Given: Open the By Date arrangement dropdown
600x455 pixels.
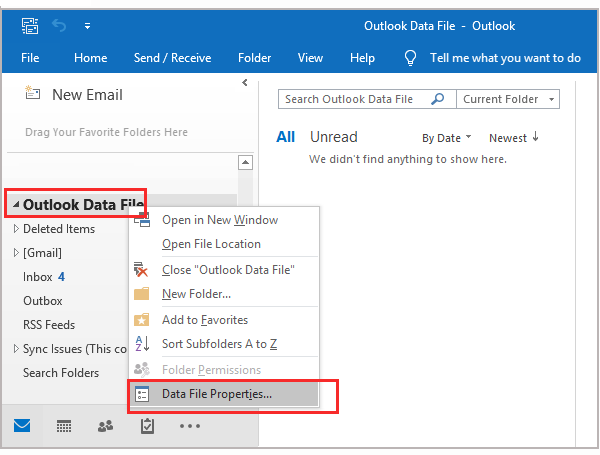Looking at the screenshot, I should pyautogui.click(x=447, y=138).
